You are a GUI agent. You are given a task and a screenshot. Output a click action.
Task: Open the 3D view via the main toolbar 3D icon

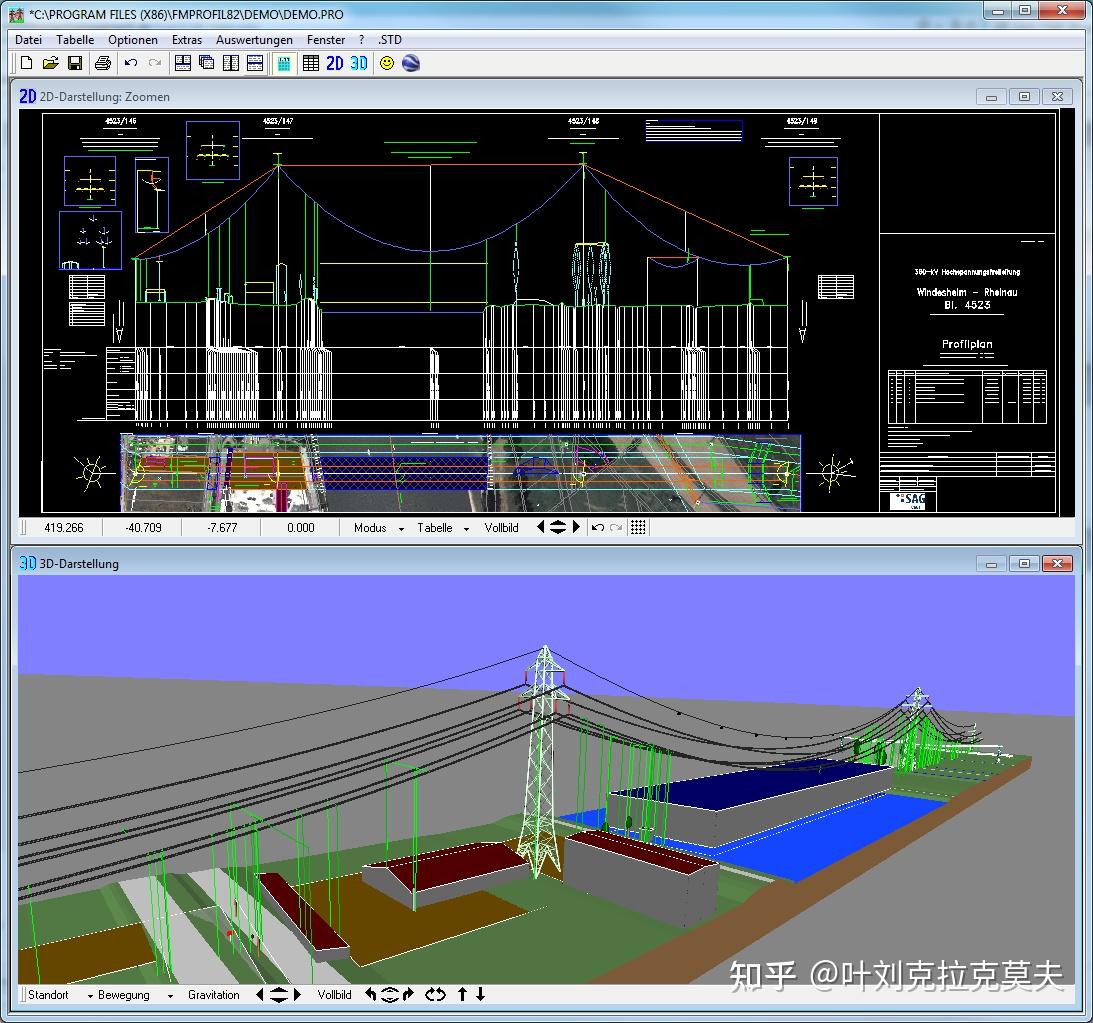359,63
